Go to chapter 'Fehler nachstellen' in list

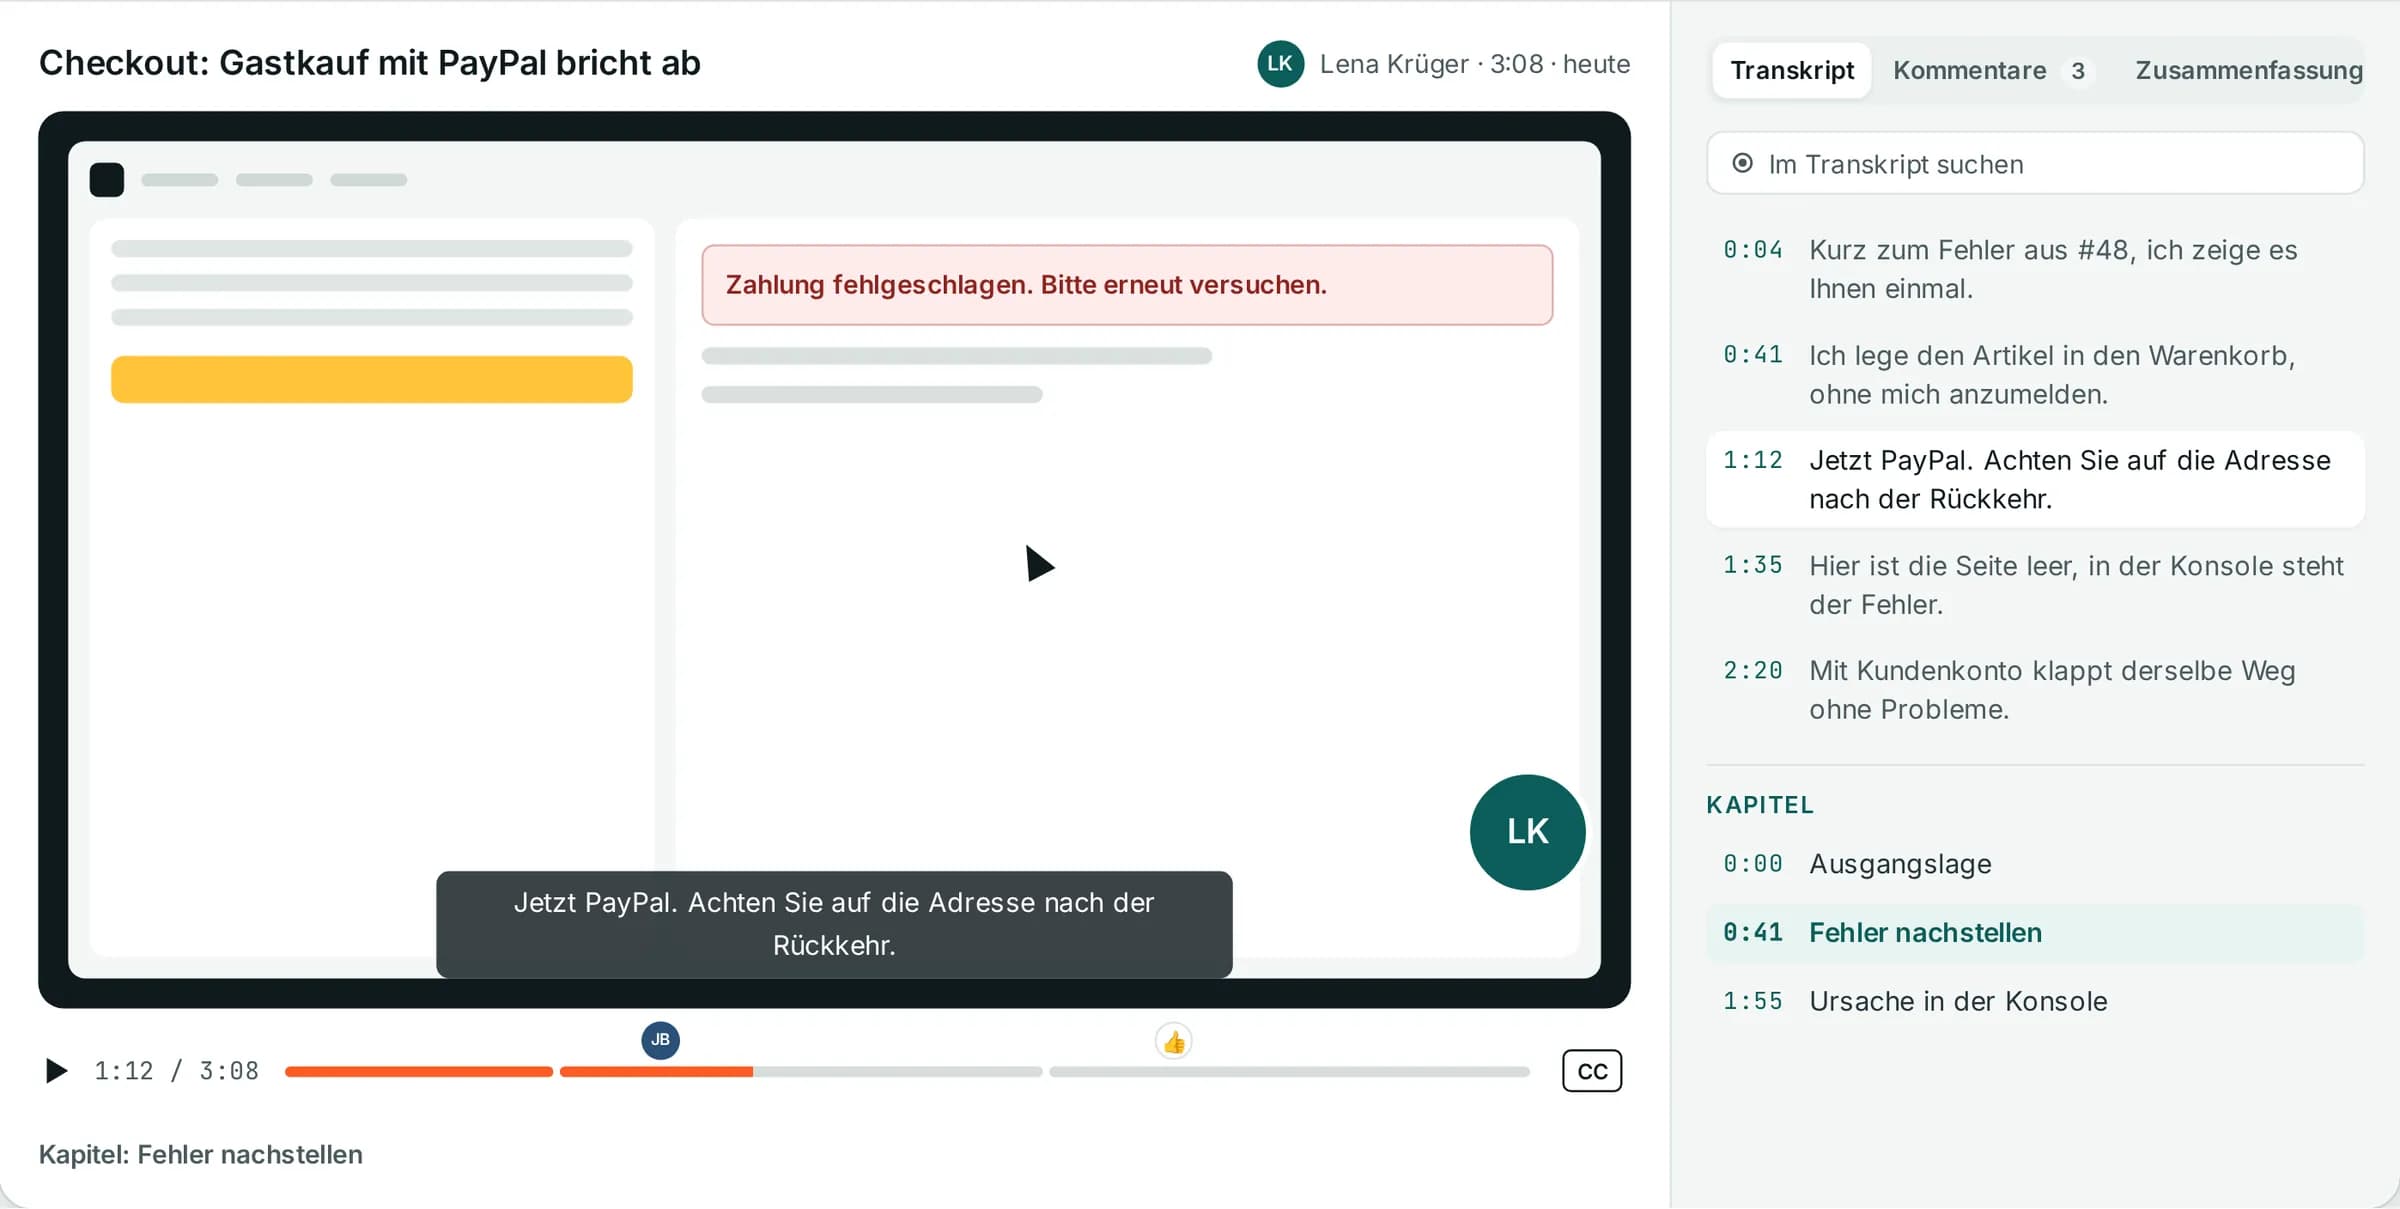point(2035,933)
